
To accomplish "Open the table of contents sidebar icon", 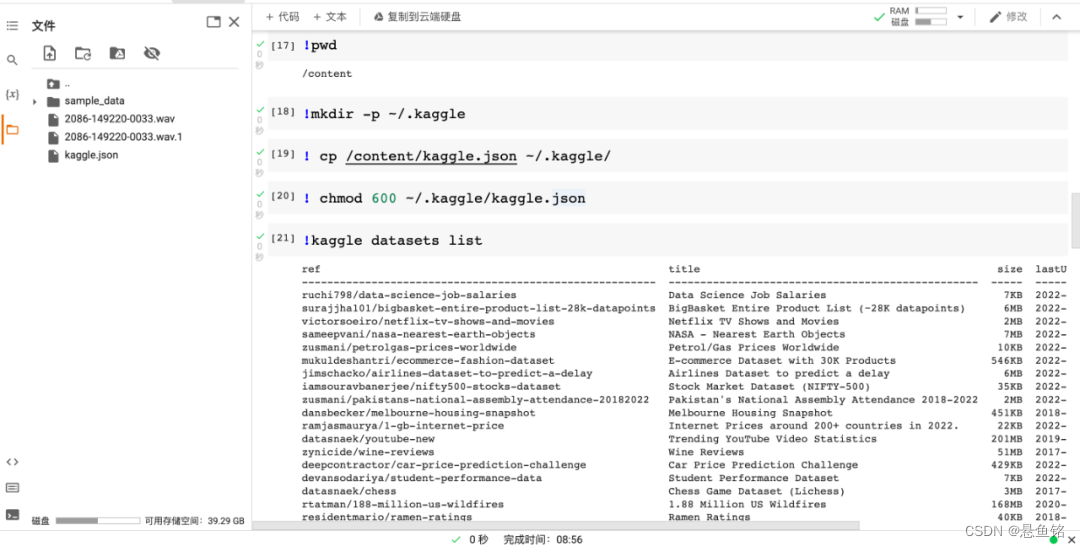I will pos(12,24).
